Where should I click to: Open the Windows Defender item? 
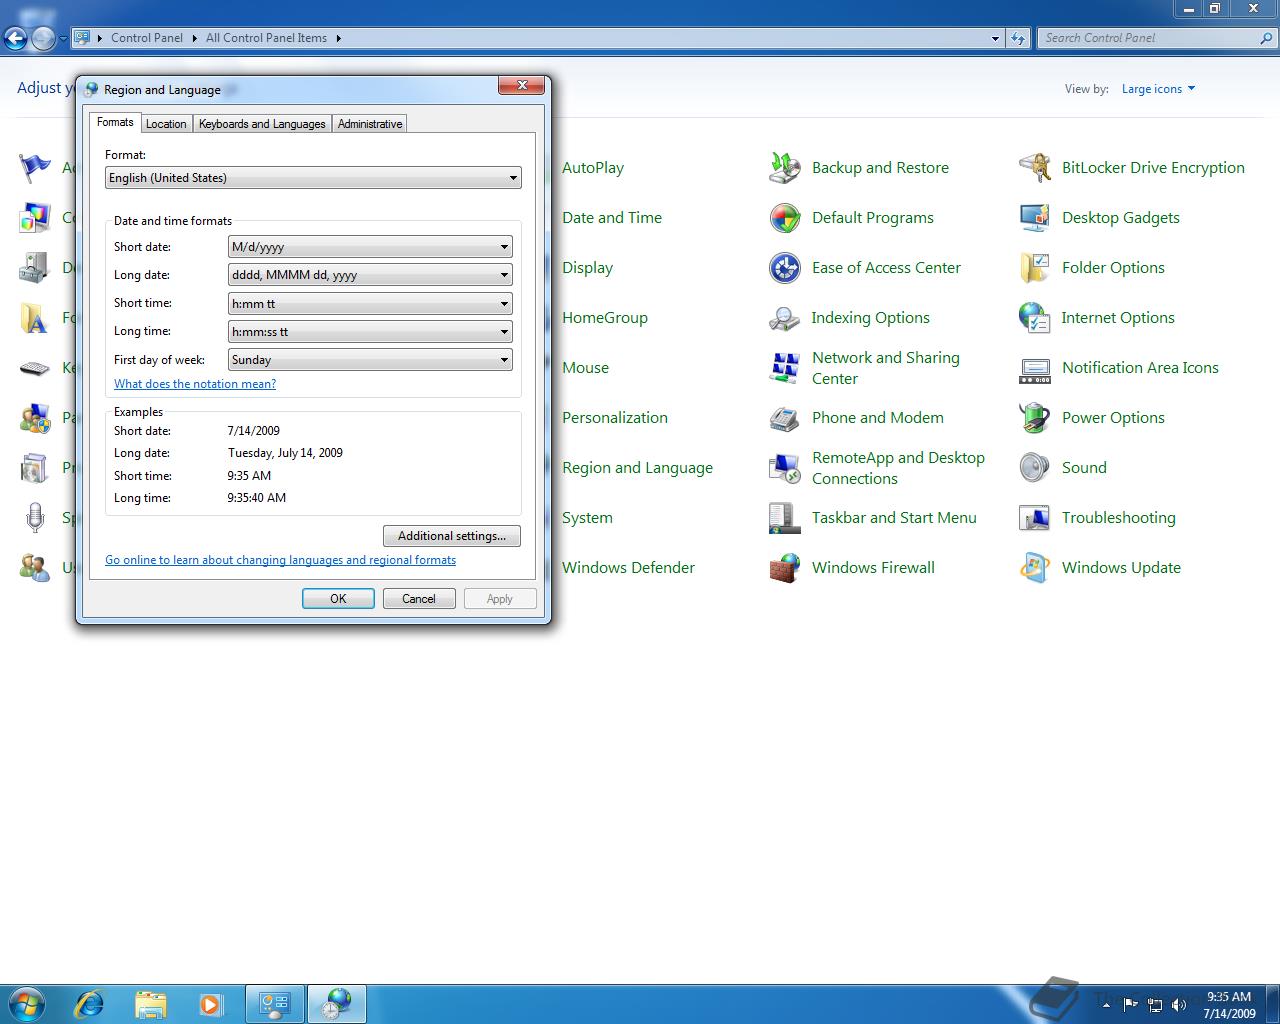(628, 568)
